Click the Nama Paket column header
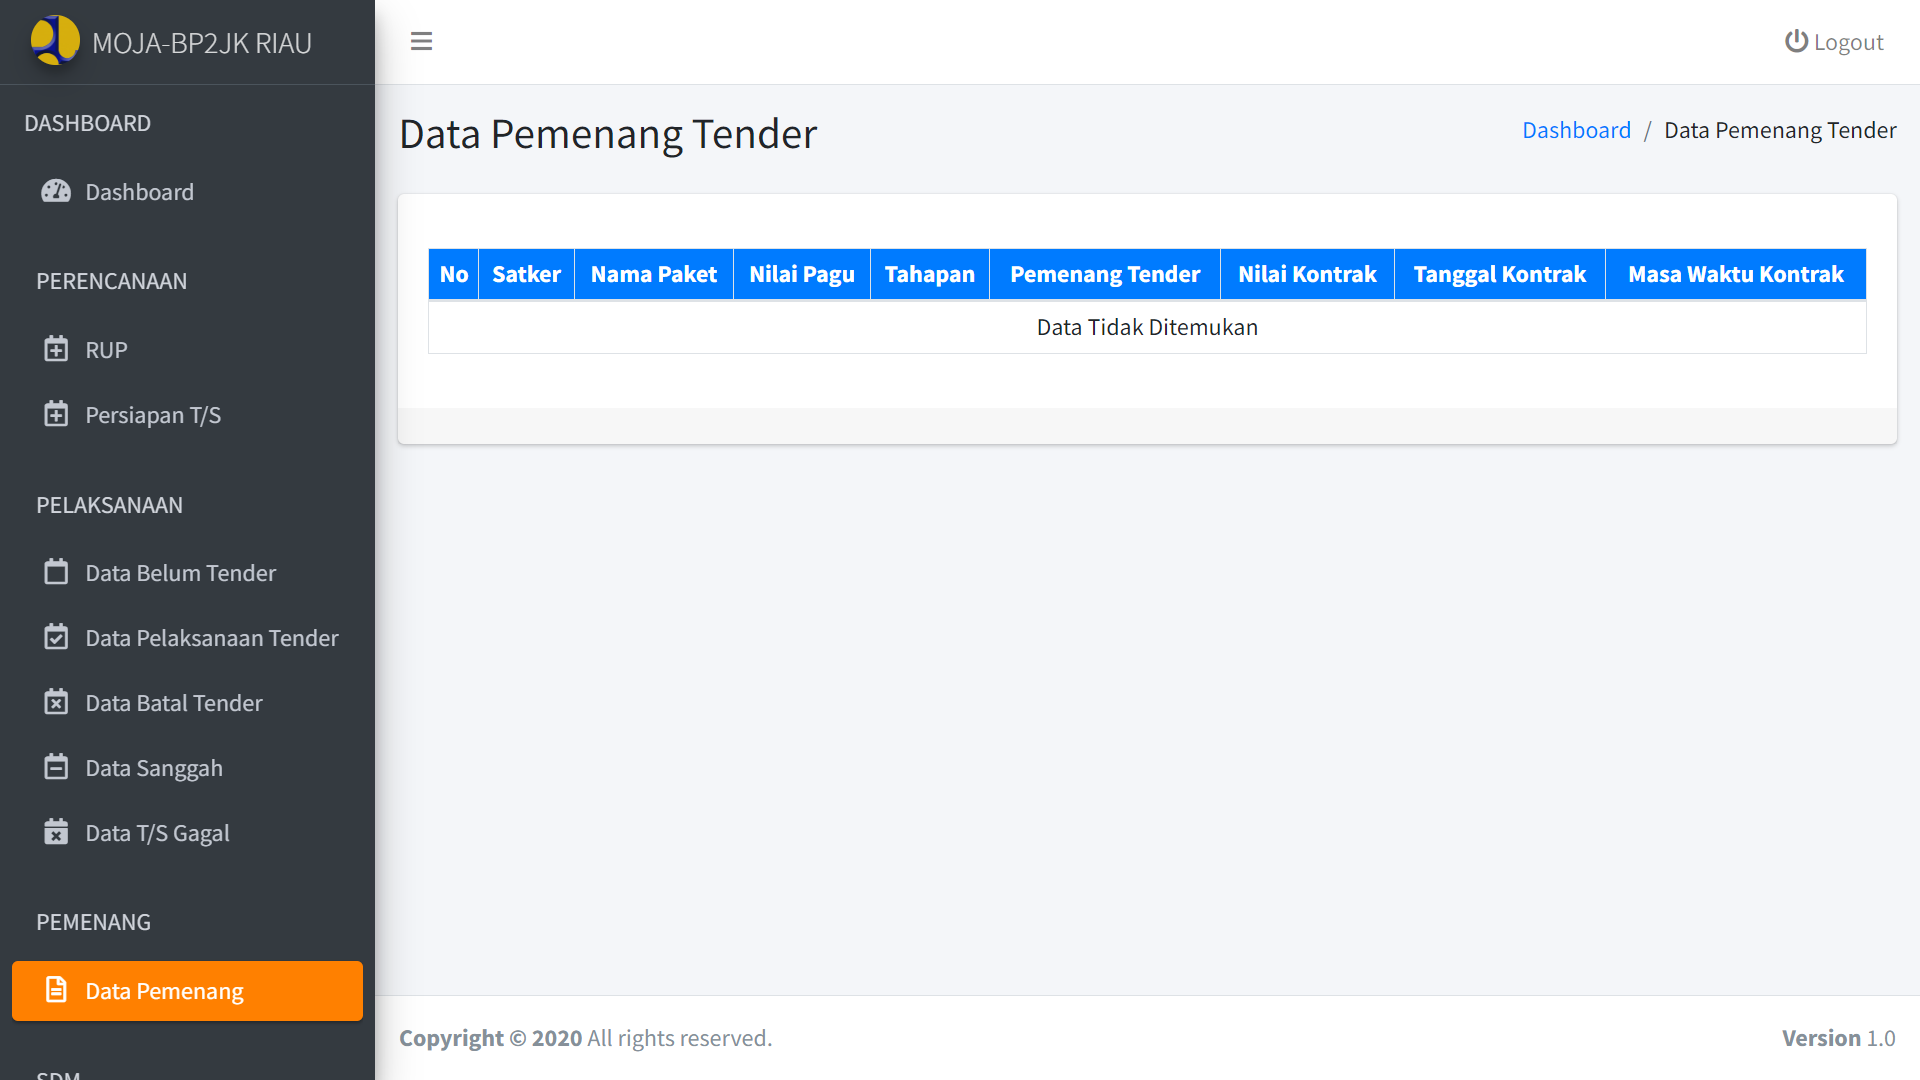1920x1080 pixels. coord(653,274)
